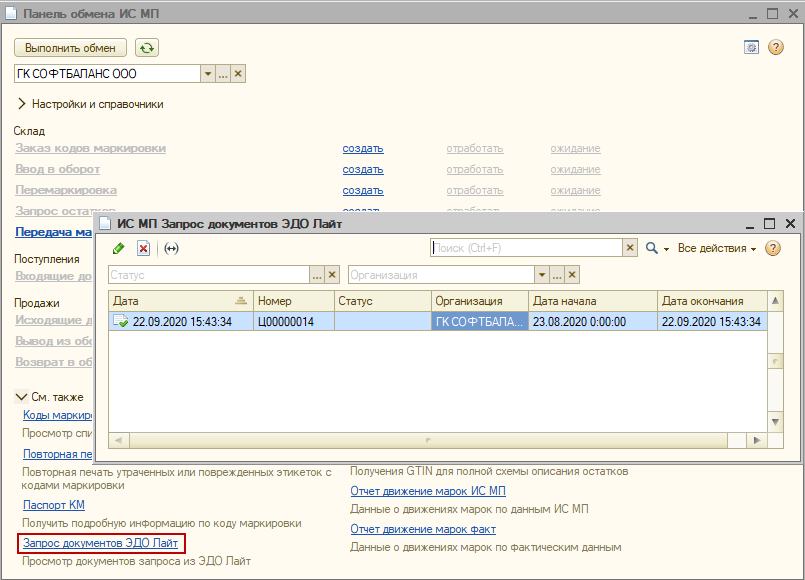Viewport: 805px width, 580px height.
Task: Click создать for Заказ кодов маркировки
Action: click(x=363, y=148)
